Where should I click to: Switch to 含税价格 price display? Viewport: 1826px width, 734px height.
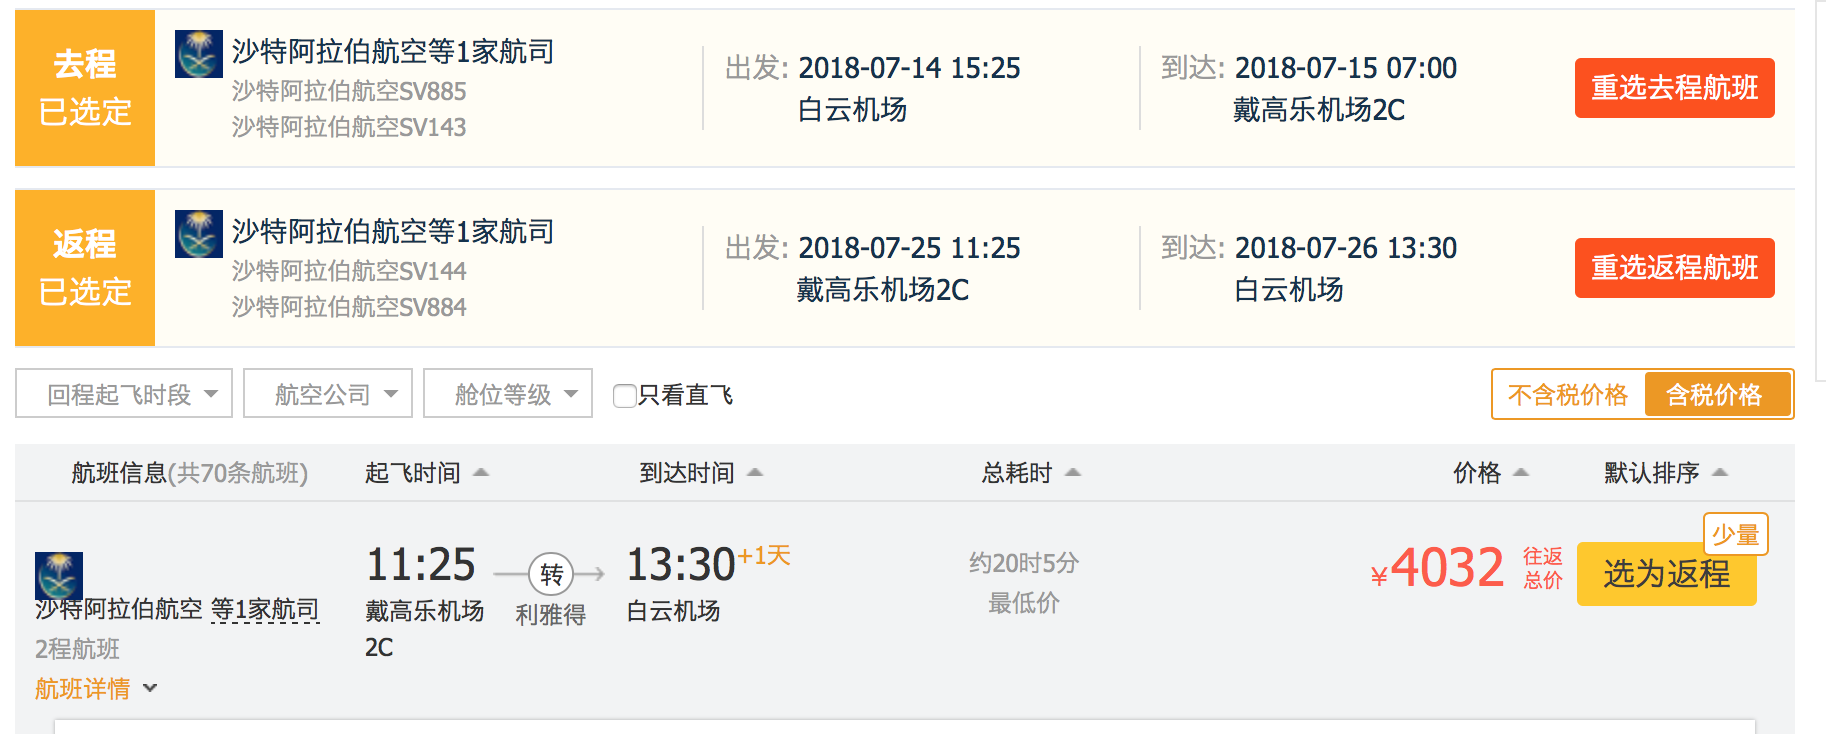click(x=1714, y=395)
